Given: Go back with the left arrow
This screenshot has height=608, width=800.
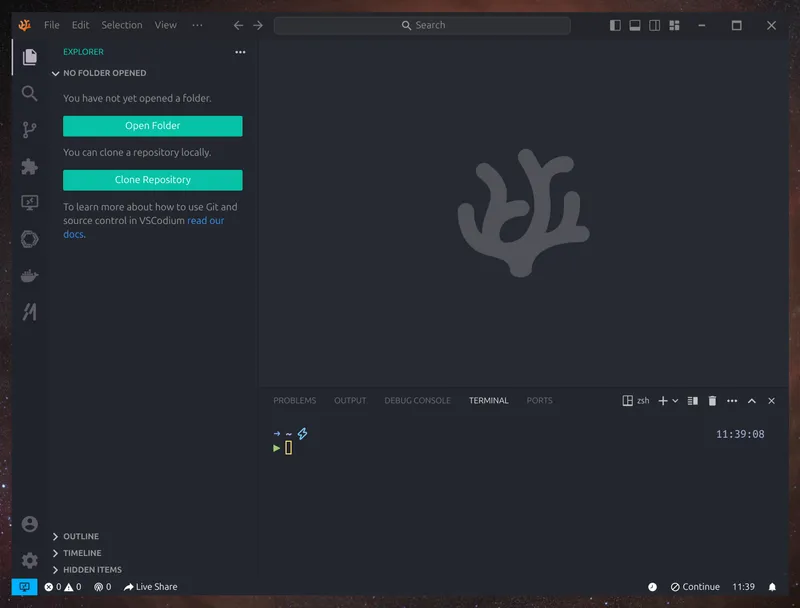Looking at the screenshot, I should click(238, 25).
